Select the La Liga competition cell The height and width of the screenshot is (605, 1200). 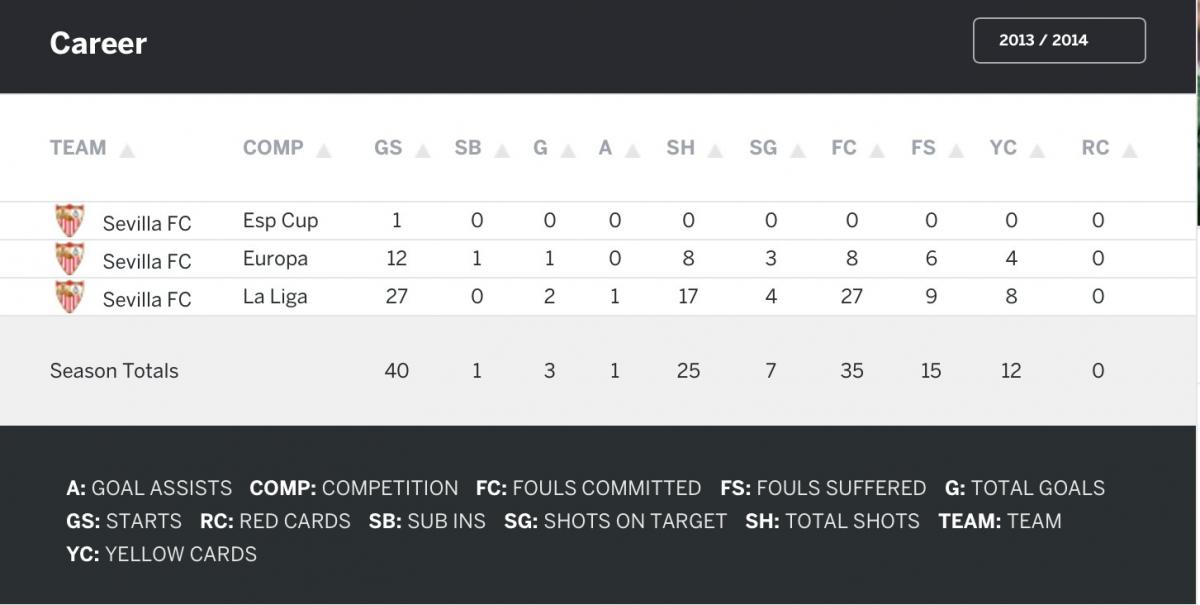coord(275,297)
